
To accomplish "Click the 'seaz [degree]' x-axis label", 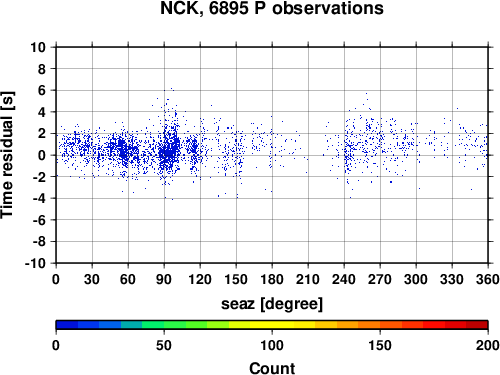I will [272, 304].
